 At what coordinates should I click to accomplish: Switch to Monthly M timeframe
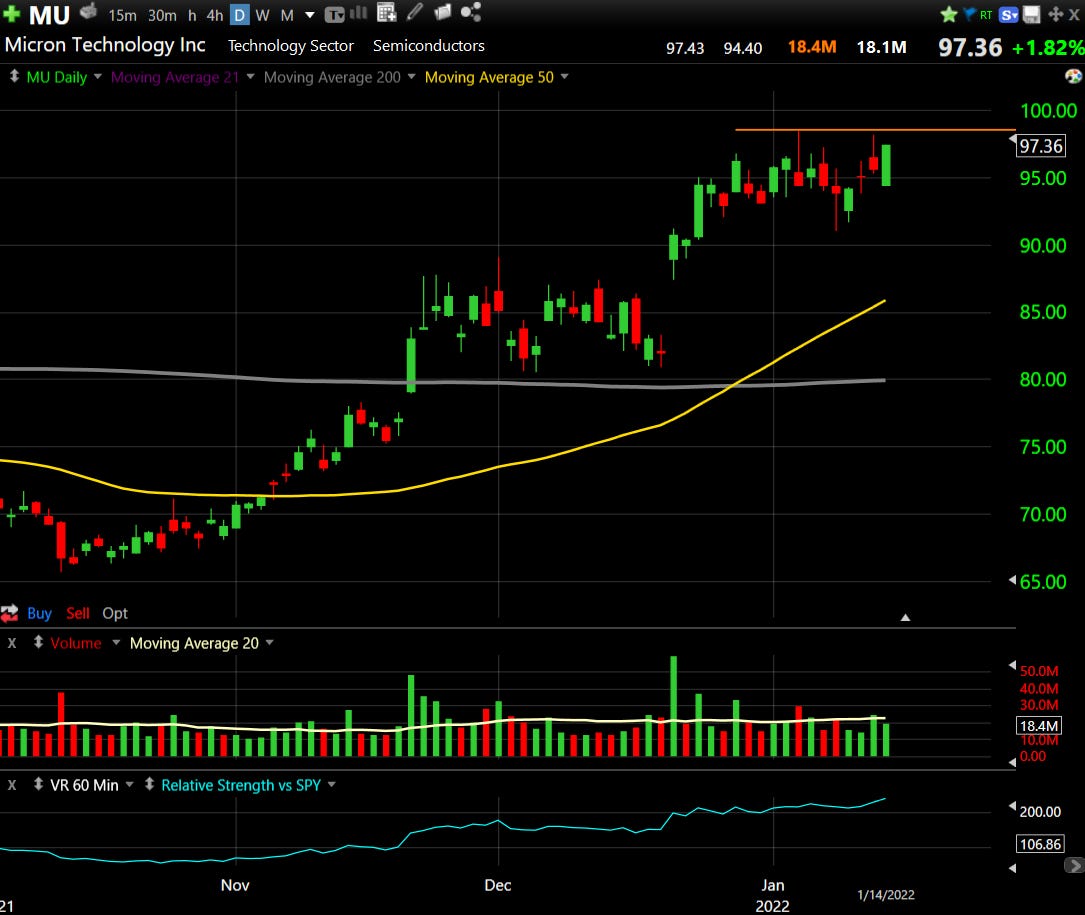tap(287, 15)
